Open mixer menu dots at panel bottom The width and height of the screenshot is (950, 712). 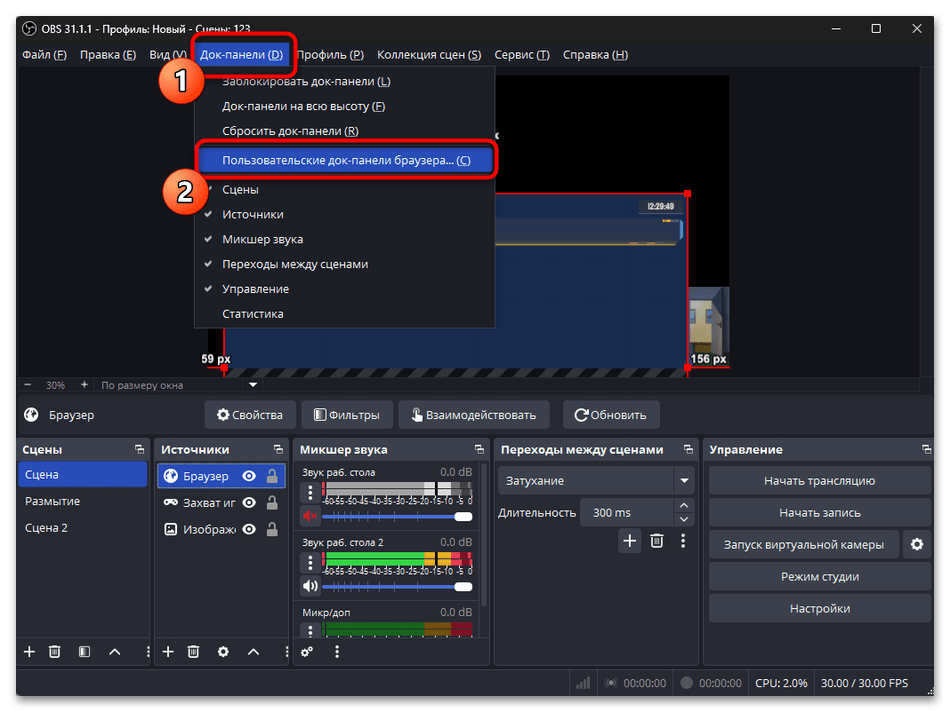coord(337,652)
